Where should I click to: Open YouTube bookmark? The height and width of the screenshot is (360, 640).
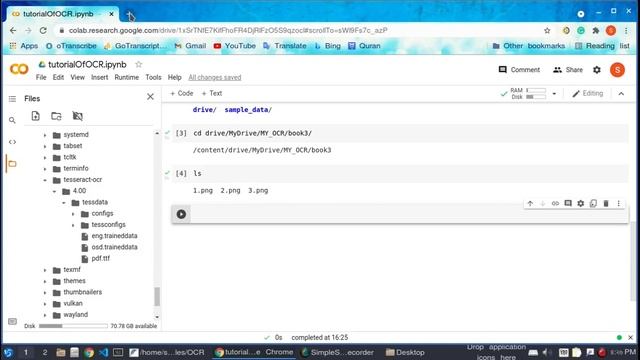tap(235, 46)
